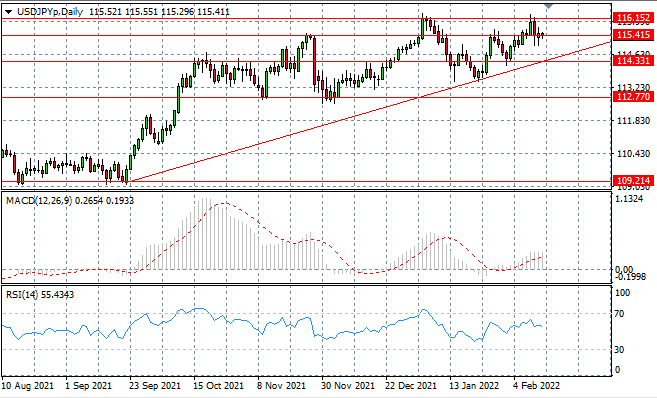Select the blue RSI line at its December peak
This screenshot has width=657, height=398.
[x=424, y=310]
